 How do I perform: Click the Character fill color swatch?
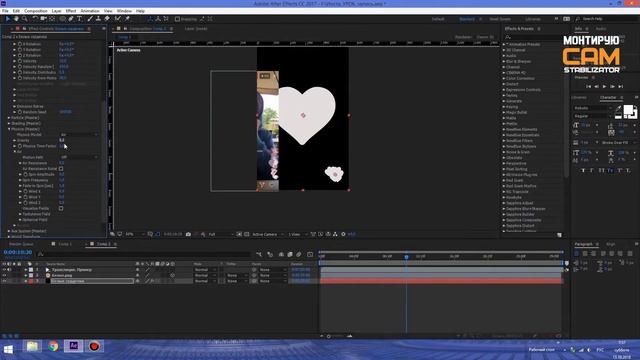coord(629,109)
